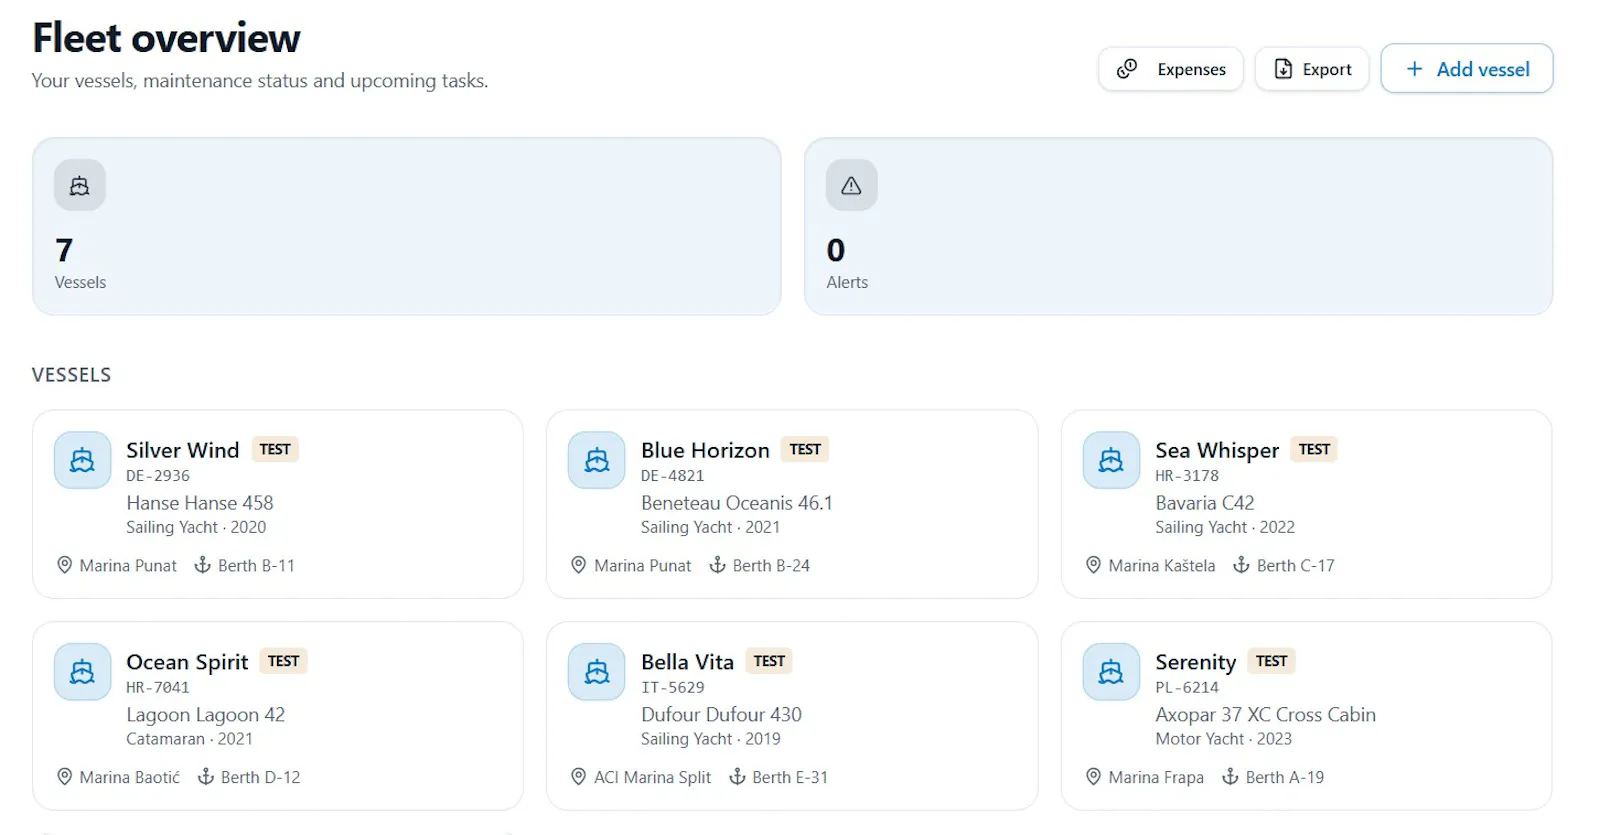Click anchor icon beside Berth E-31
Viewport: 1600px width, 835px height.
[737, 777]
